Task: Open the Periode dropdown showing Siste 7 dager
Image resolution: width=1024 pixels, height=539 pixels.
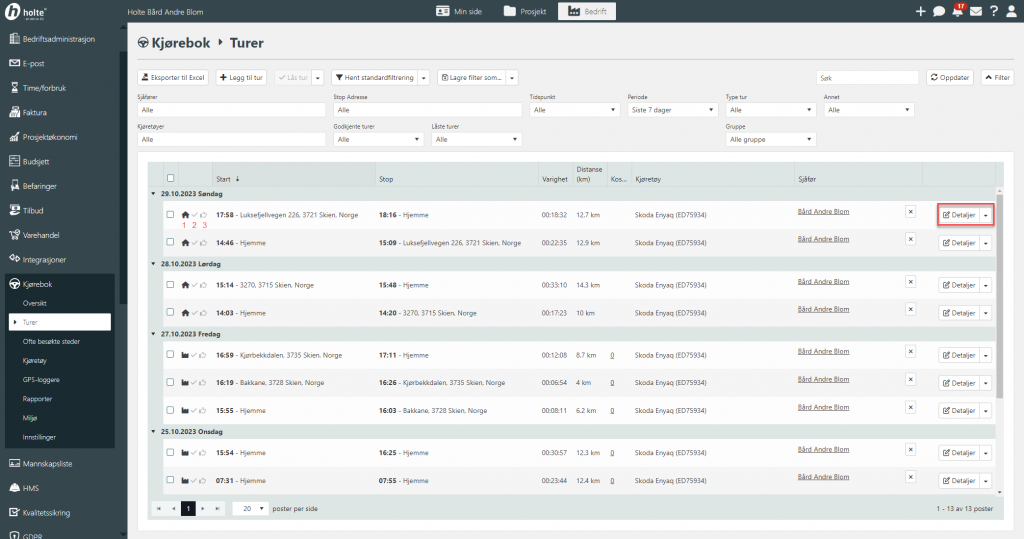Action: [x=670, y=110]
